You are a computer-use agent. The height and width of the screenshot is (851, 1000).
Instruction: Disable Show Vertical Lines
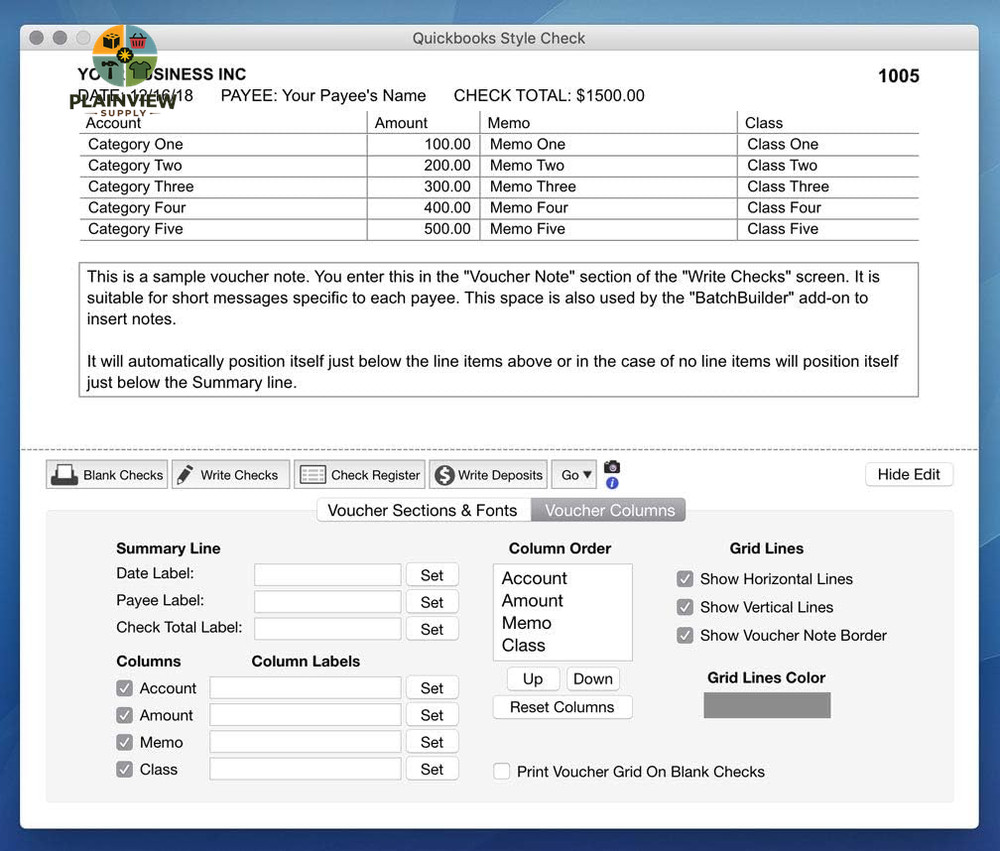click(x=685, y=607)
